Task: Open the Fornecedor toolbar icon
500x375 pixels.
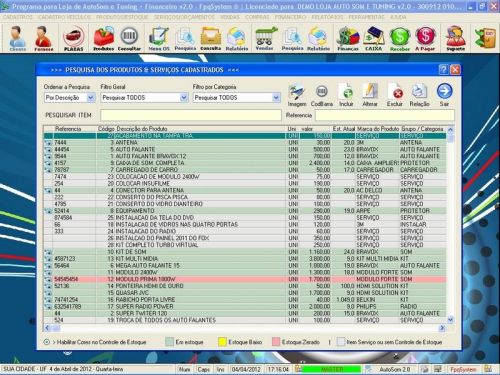Action: click(x=44, y=38)
